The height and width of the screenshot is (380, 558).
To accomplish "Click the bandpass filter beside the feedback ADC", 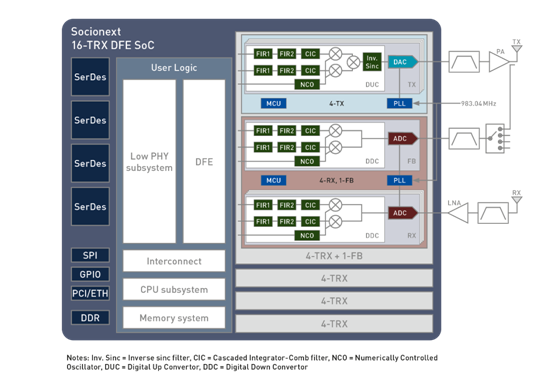I will (464, 138).
